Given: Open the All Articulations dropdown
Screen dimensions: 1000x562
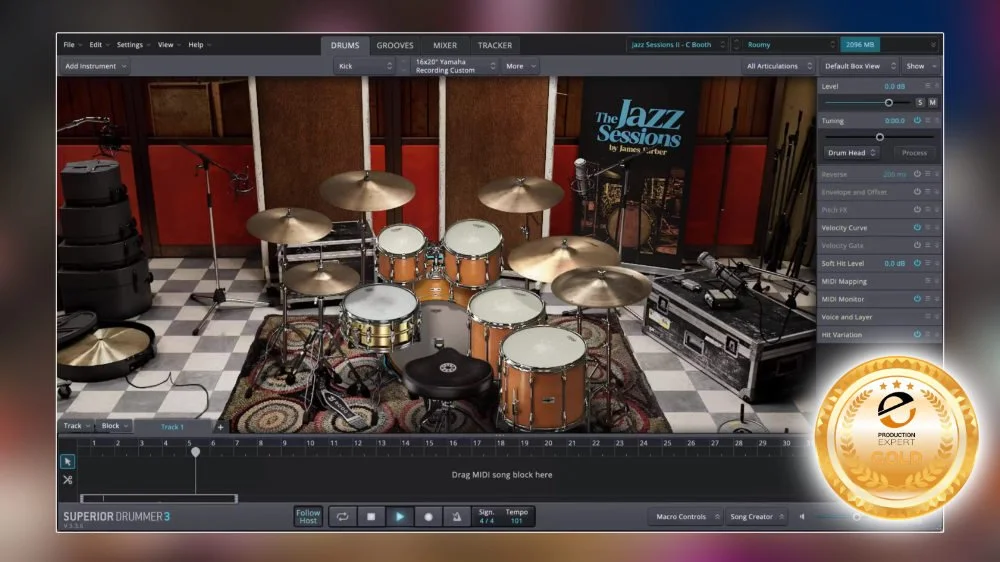Looking at the screenshot, I should [x=777, y=66].
